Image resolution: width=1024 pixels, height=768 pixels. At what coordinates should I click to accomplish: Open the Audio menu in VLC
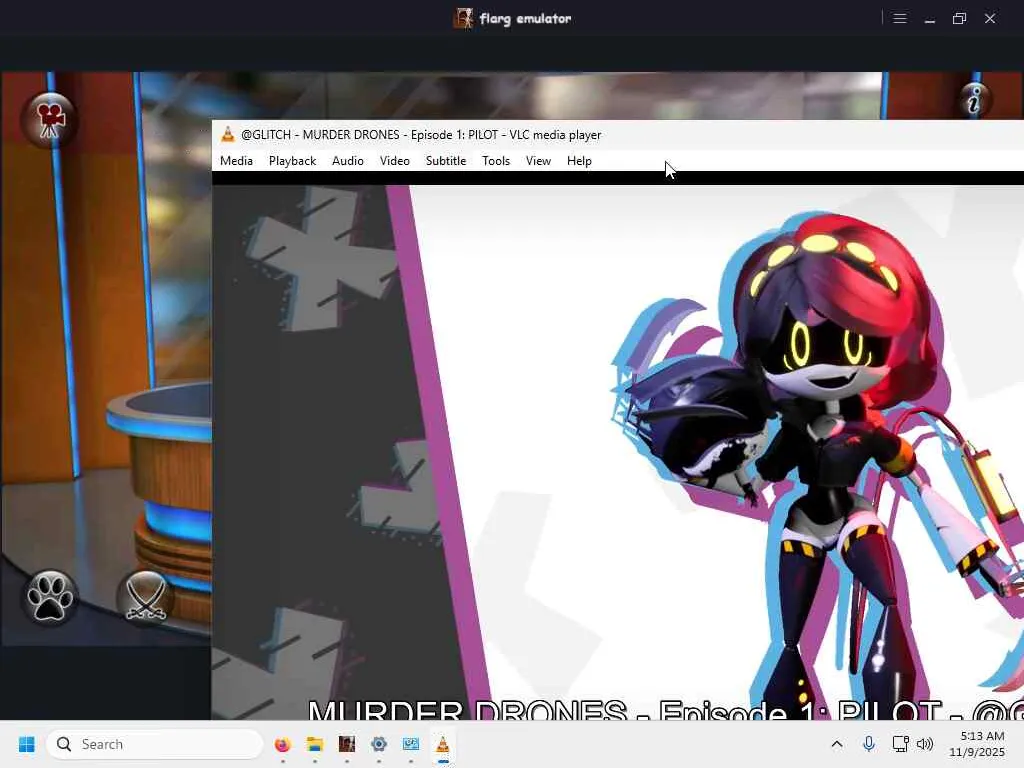347,161
